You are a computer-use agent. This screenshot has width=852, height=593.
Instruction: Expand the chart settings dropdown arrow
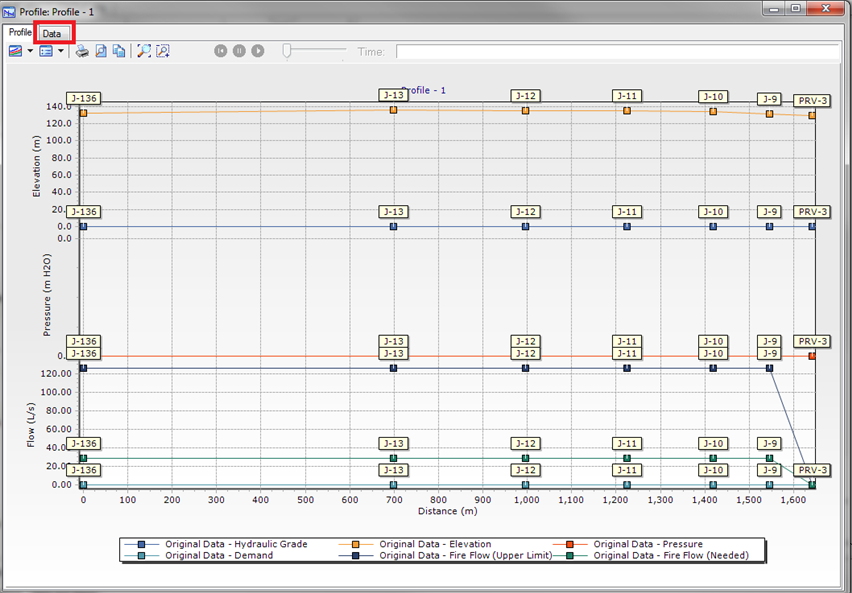click(30, 51)
